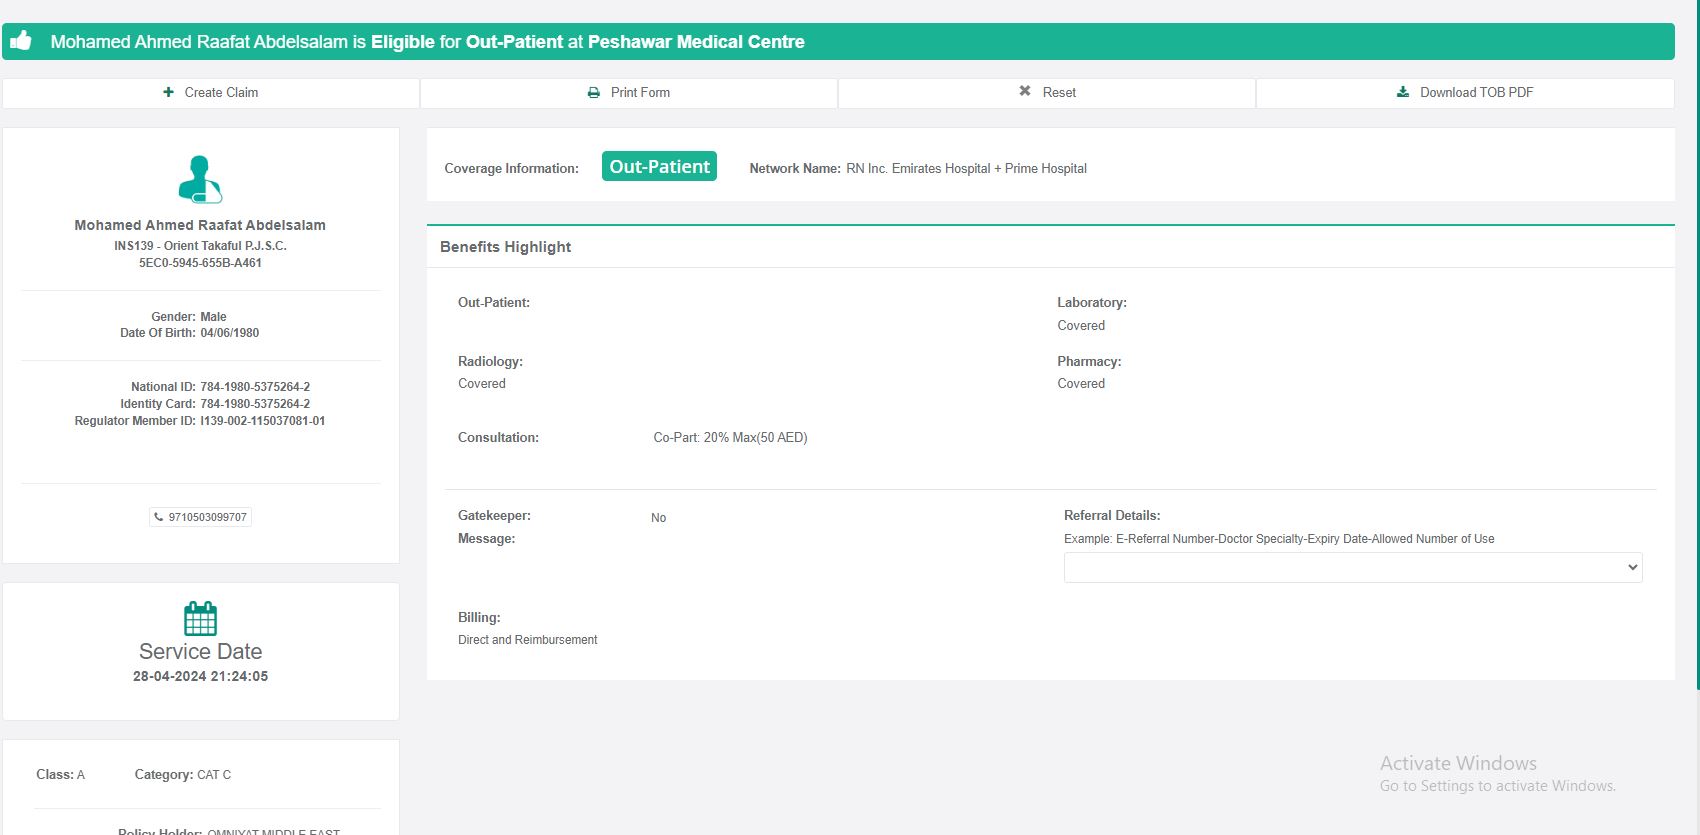The width and height of the screenshot is (1700, 835).
Task: Click the Covered status under Radiology
Action: (482, 384)
